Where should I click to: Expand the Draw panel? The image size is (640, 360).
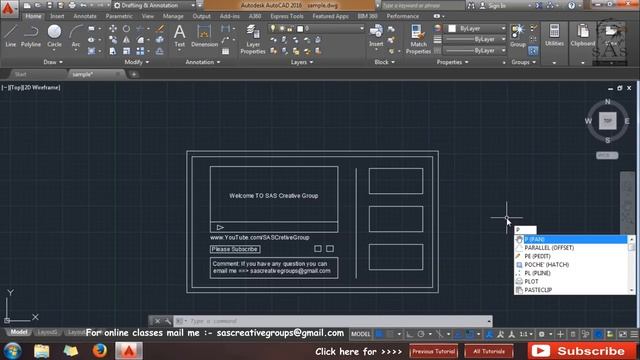tap(53, 62)
